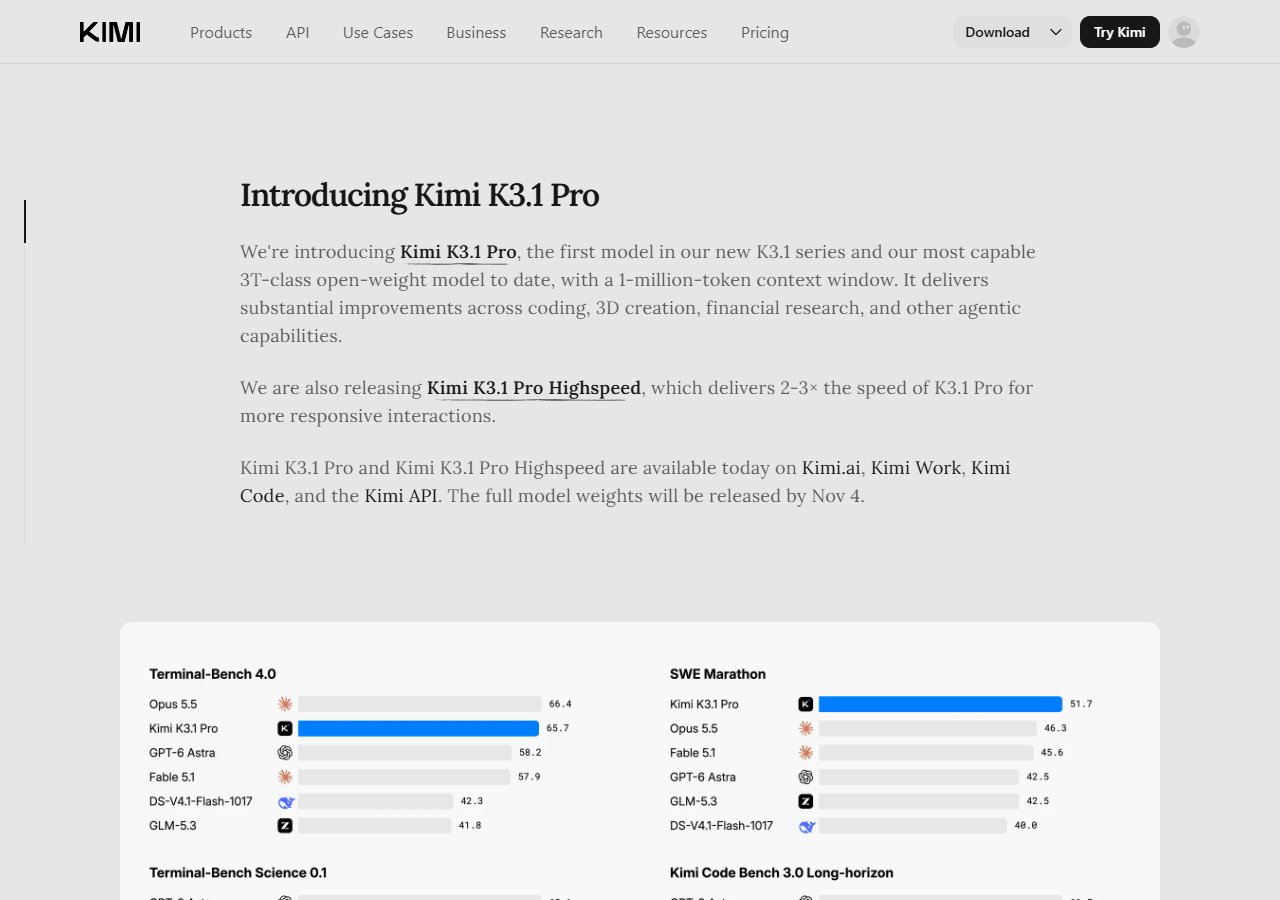
Task: Navigate to Pricing
Action: click(765, 32)
